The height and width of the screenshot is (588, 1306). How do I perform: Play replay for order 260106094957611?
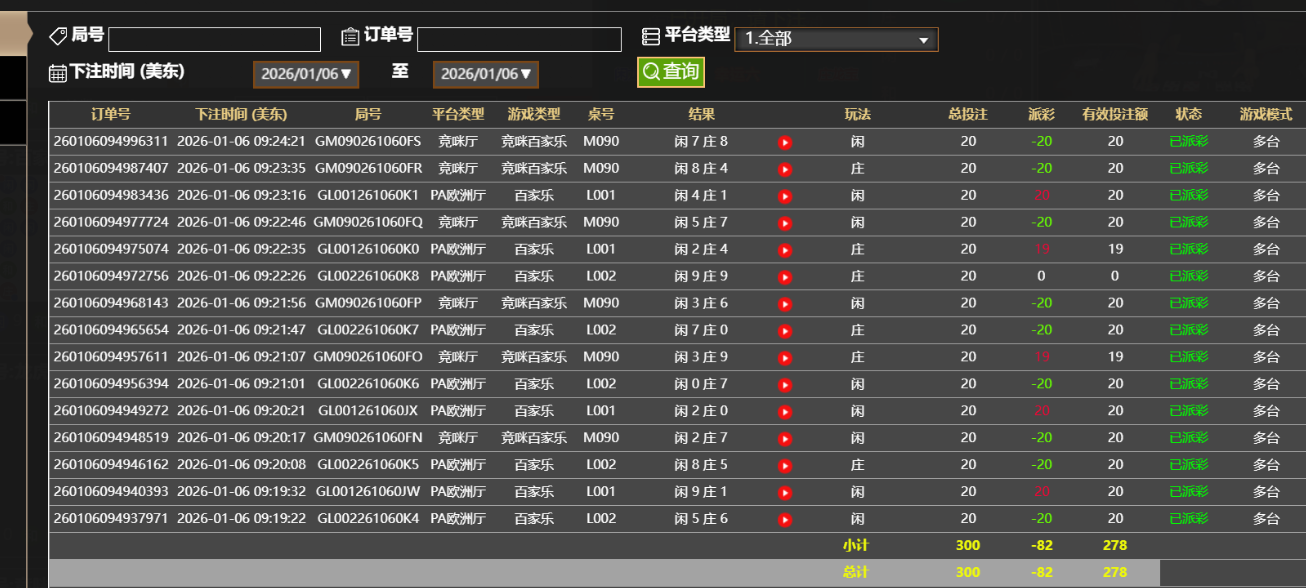pyautogui.click(x=785, y=358)
